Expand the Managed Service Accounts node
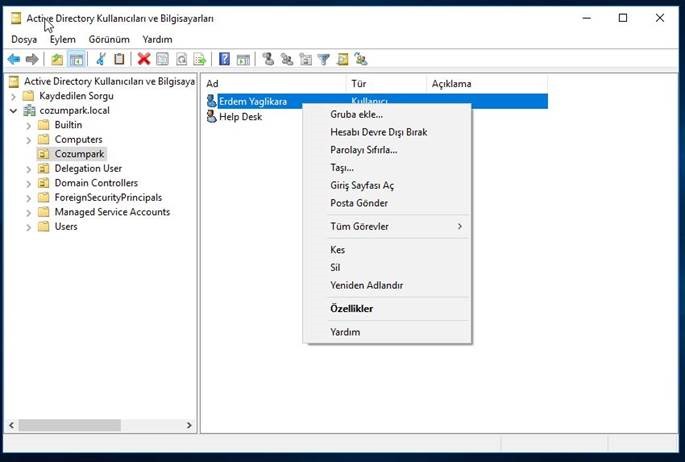Viewport: 685px width, 462px height. point(28,212)
